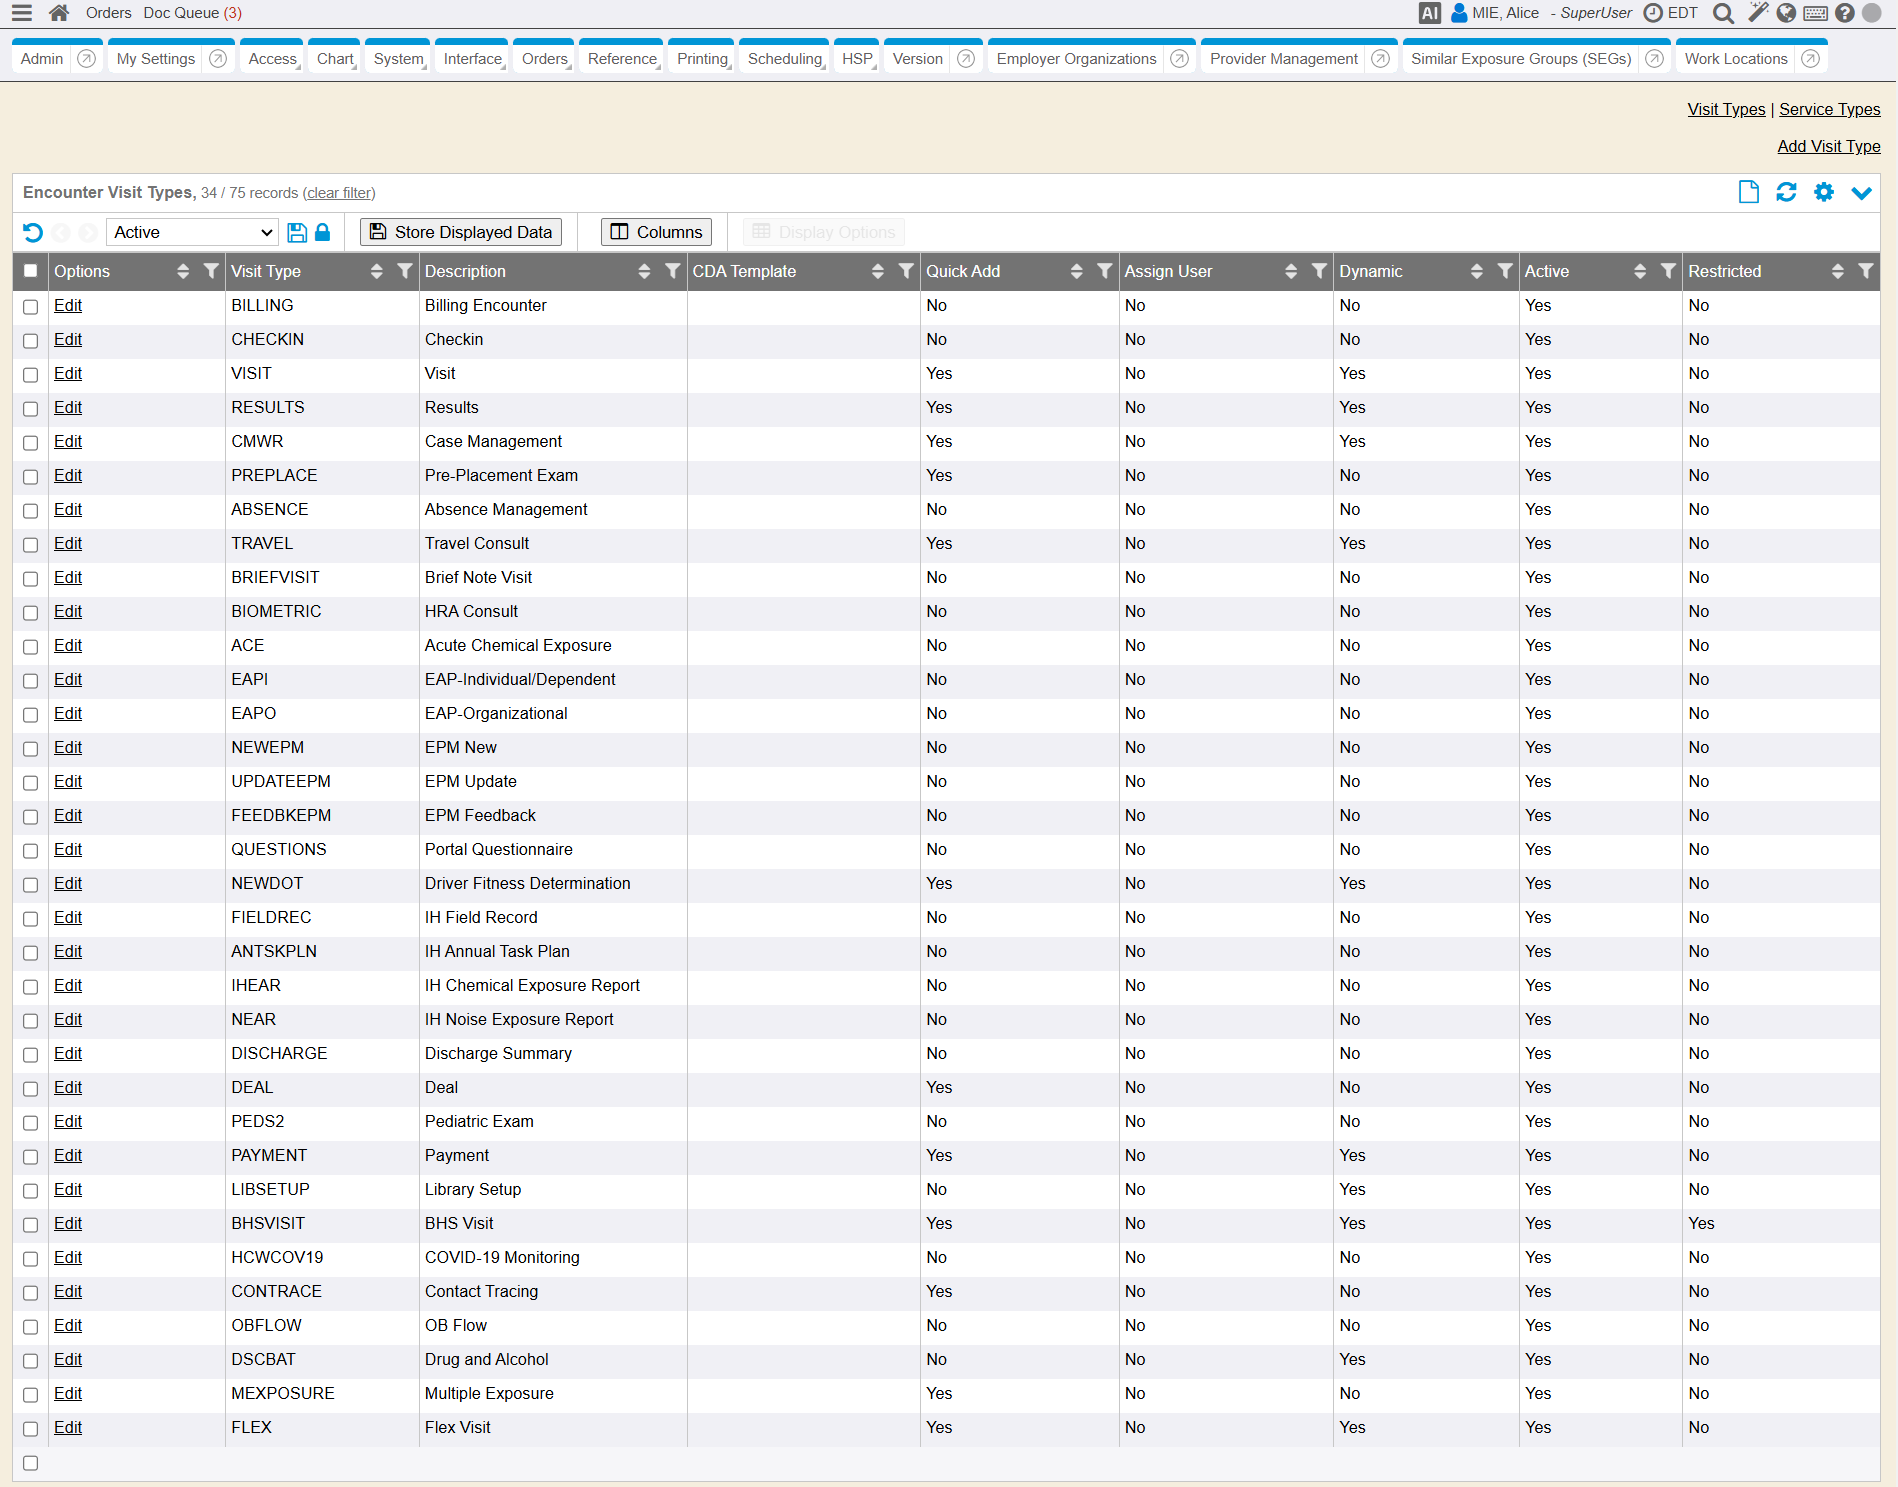The height and width of the screenshot is (1487, 1898).
Task: Open the magic wand tool icon
Action: [1757, 13]
